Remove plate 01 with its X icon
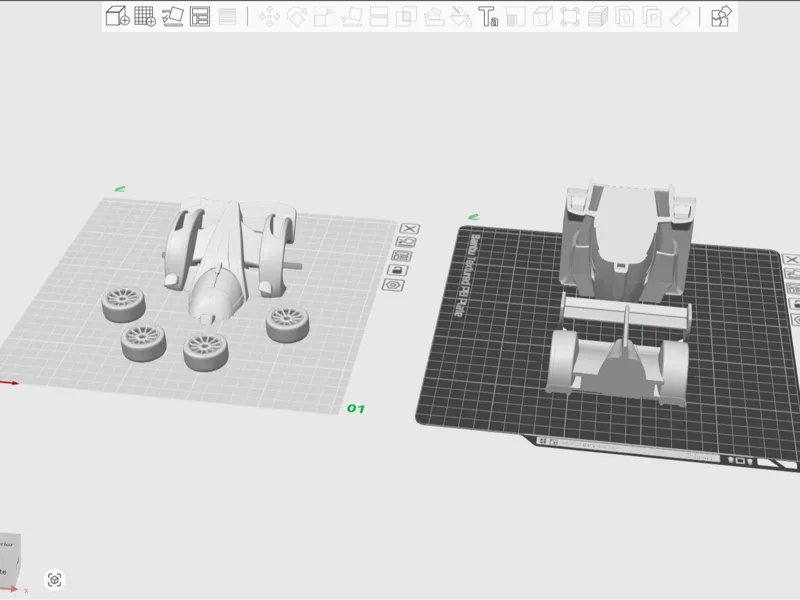Screen dimensions: 800x600 [410, 229]
